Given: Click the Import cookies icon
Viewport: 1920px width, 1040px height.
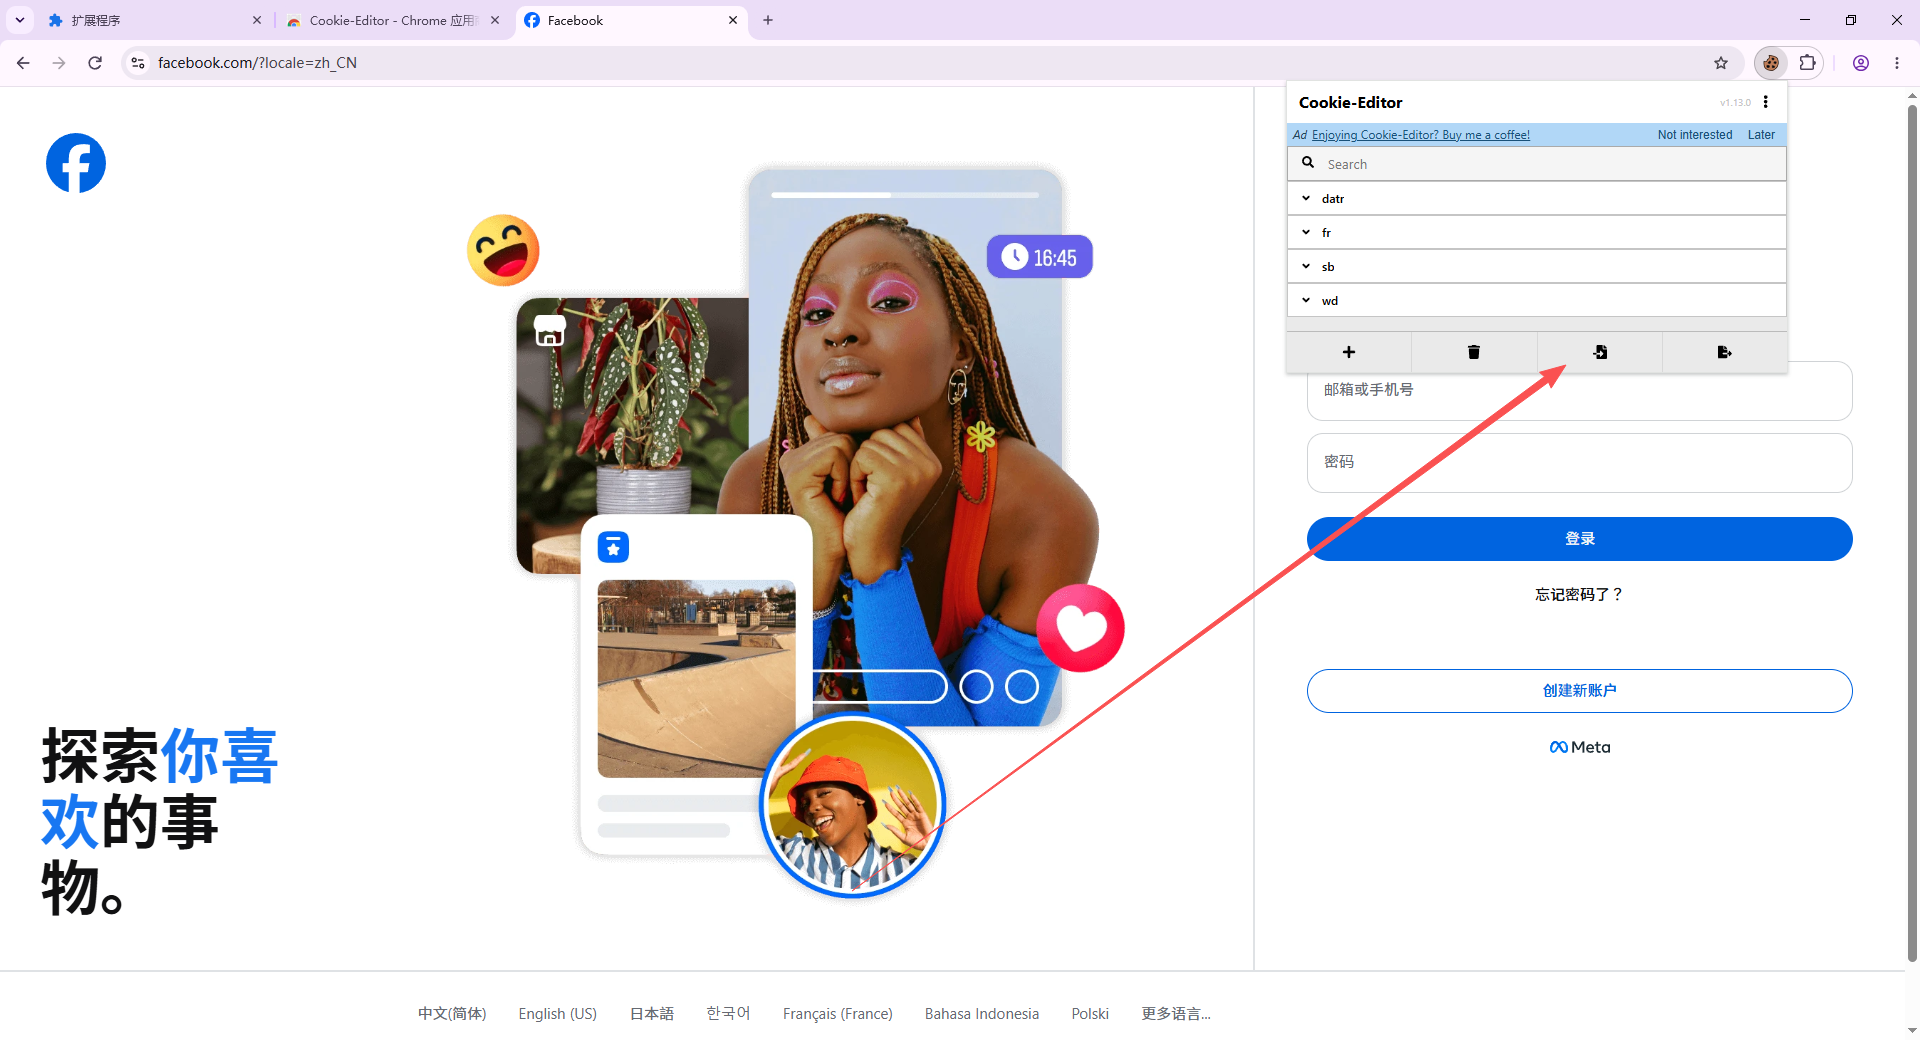Looking at the screenshot, I should [1600, 352].
